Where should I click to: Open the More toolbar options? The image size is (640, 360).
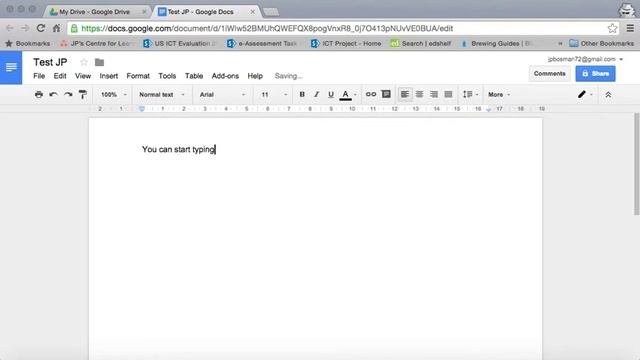click(x=499, y=94)
